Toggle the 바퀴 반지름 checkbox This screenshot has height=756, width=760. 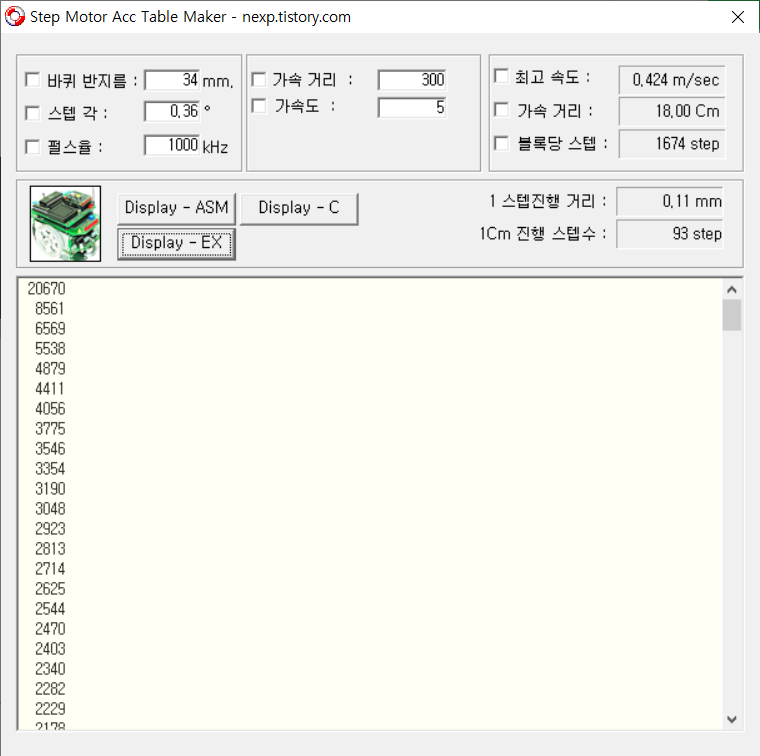32,79
